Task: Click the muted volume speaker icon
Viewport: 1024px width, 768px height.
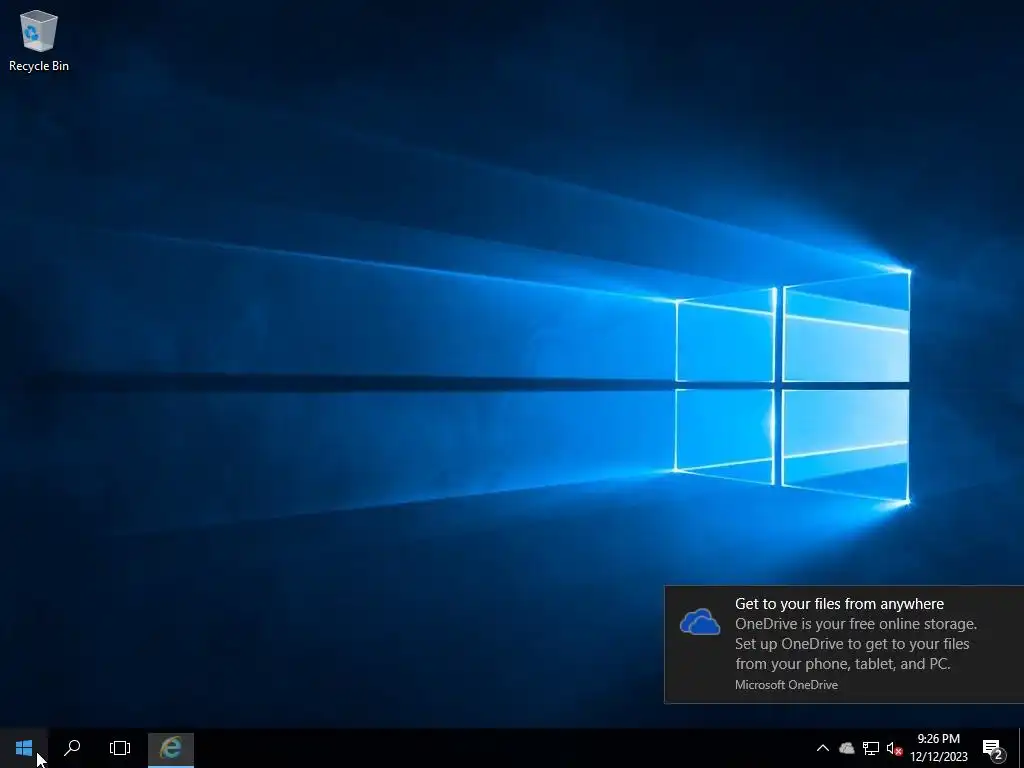Action: click(894, 748)
